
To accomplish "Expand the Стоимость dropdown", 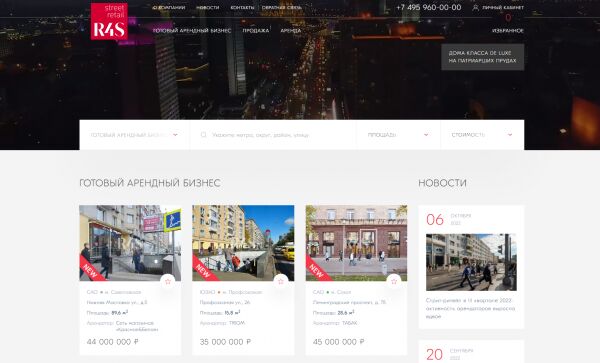I will [x=482, y=135].
